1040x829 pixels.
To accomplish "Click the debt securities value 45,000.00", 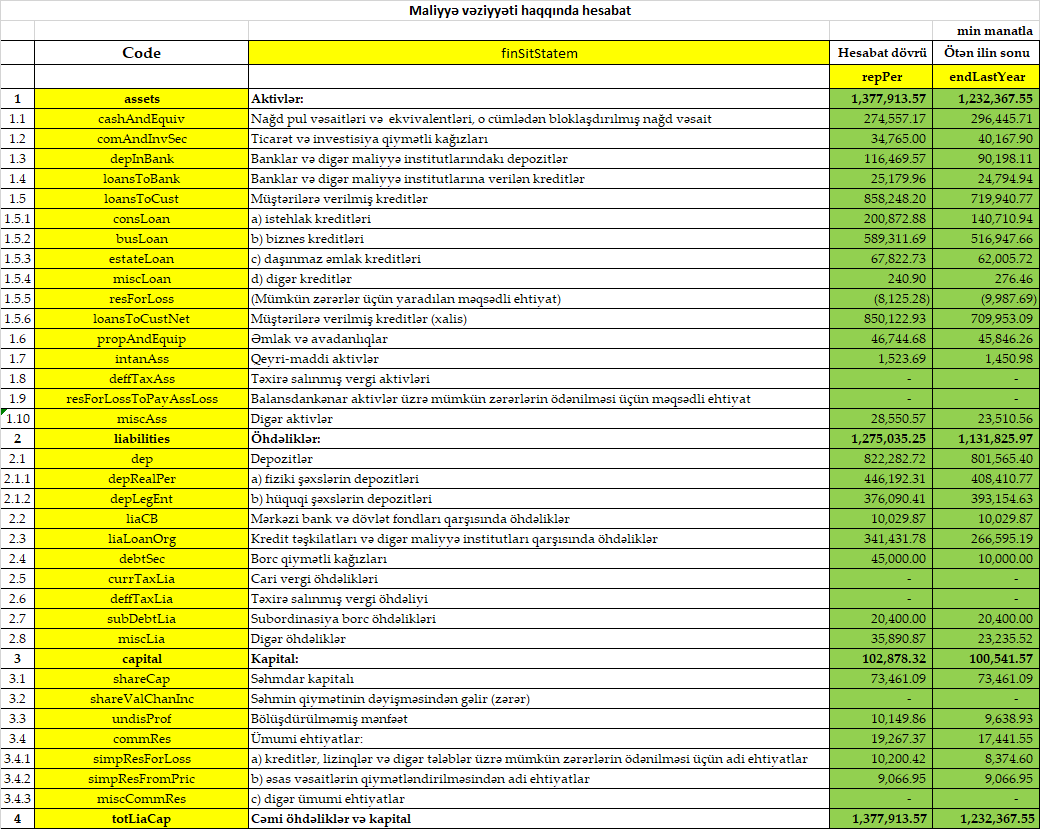I will [x=881, y=558].
